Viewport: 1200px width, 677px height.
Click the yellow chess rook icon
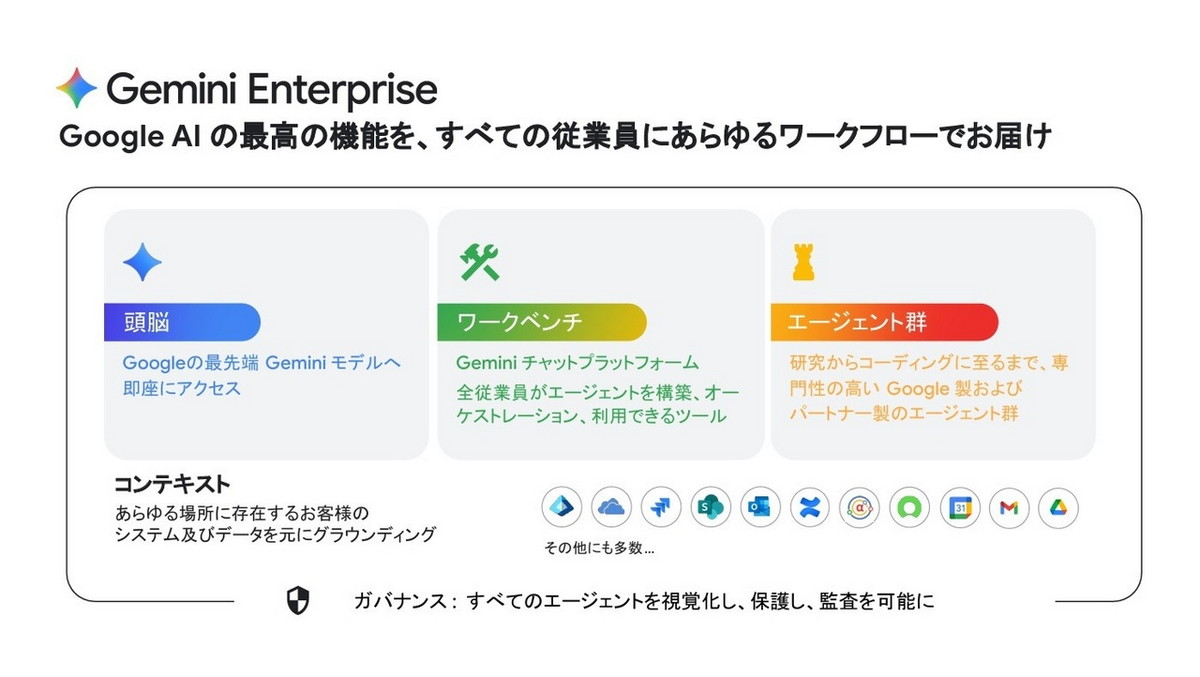point(802,262)
